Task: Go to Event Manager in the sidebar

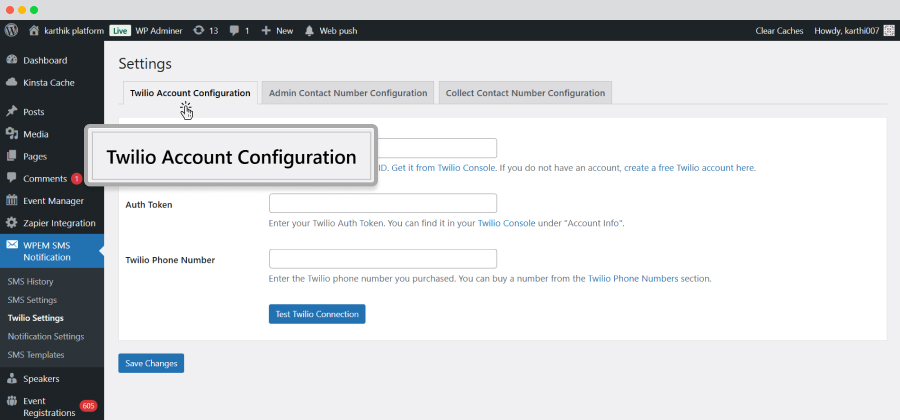Action: click(52, 201)
